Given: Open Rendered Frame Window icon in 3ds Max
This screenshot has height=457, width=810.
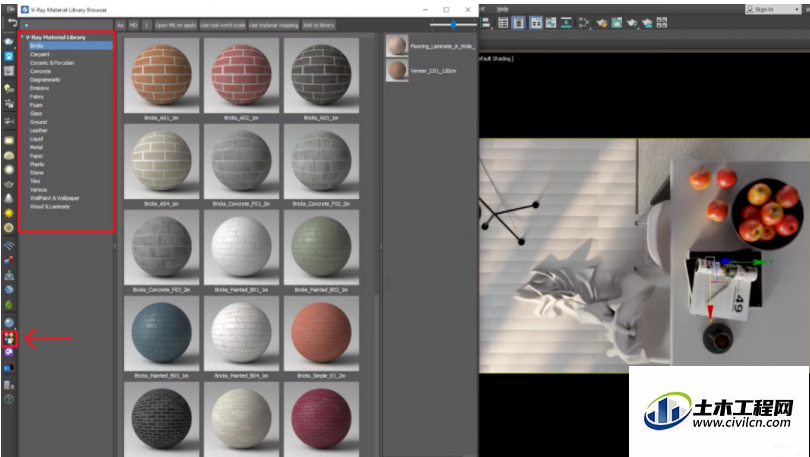Looking at the screenshot, I should pyautogui.click(x=616, y=23).
